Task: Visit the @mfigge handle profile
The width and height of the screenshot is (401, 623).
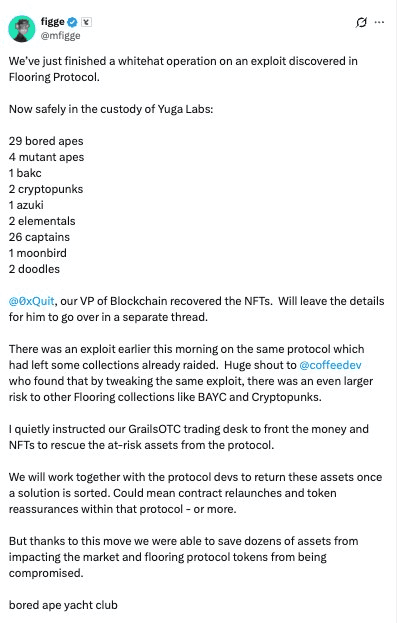Action: pyautogui.click(x=60, y=36)
